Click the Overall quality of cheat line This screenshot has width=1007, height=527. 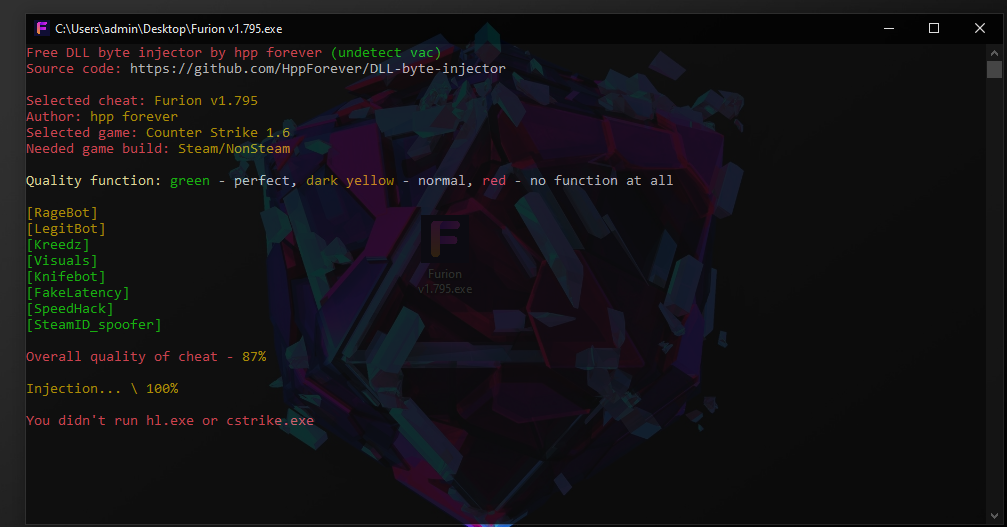pyautogui.click(x=146, y=357)
